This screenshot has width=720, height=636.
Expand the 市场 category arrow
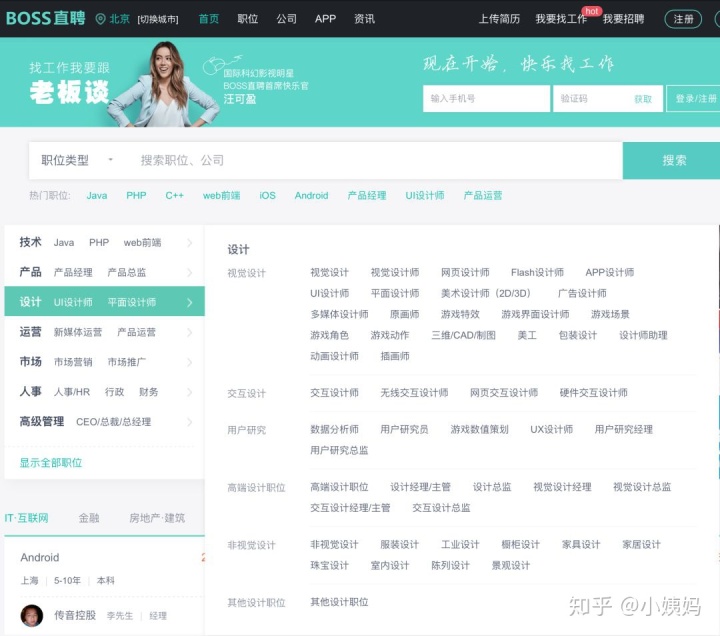pos(190,362)
